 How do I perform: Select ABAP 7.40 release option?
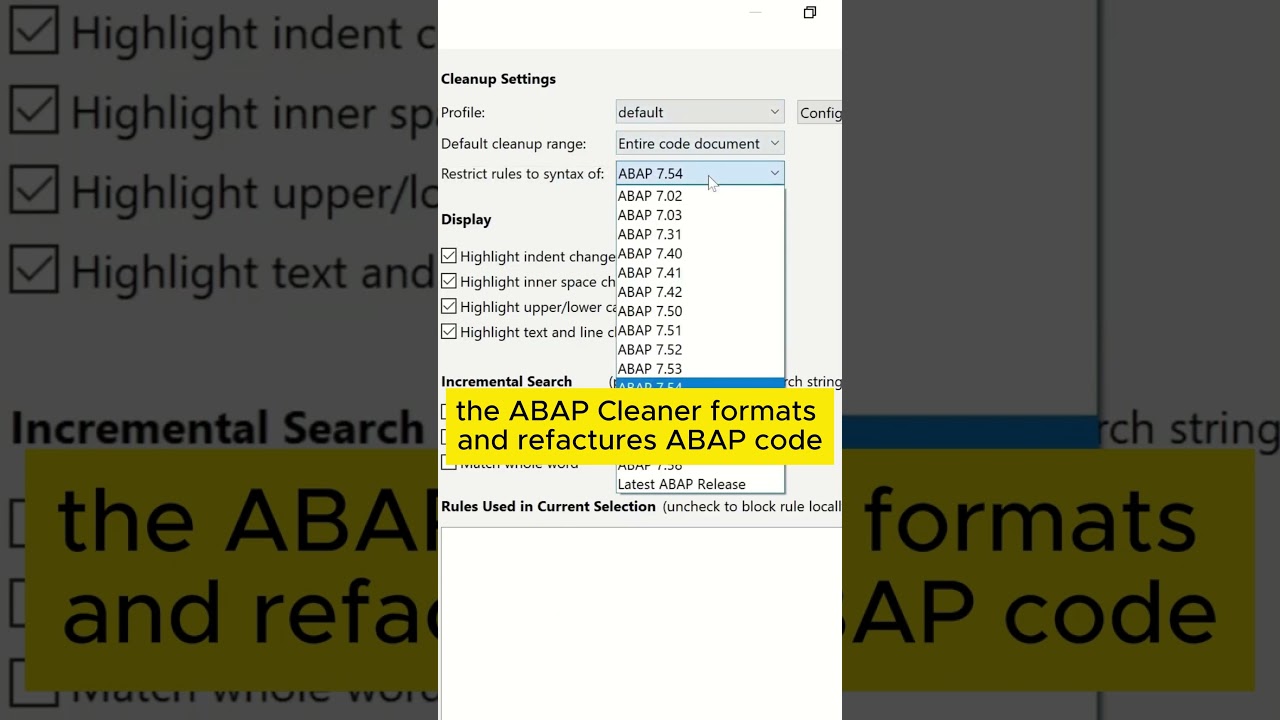(650, 254)
